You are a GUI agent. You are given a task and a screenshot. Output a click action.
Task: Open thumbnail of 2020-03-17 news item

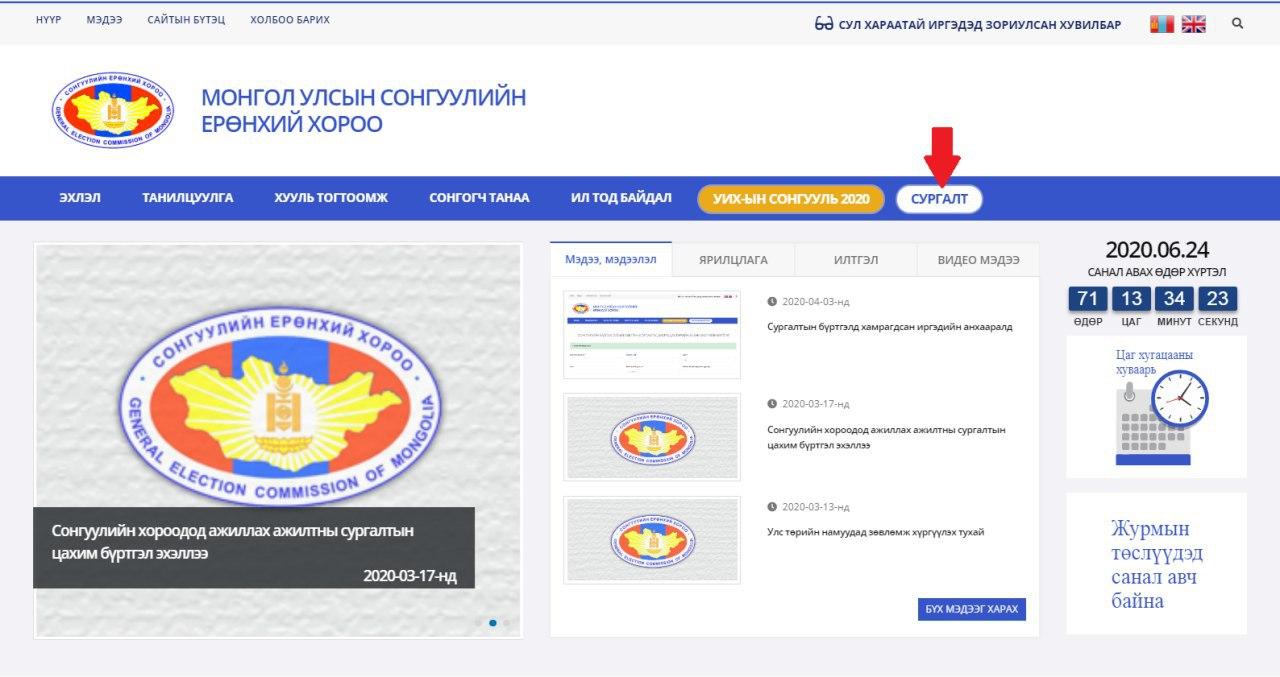pyautogui.click(x=652, y=437)
